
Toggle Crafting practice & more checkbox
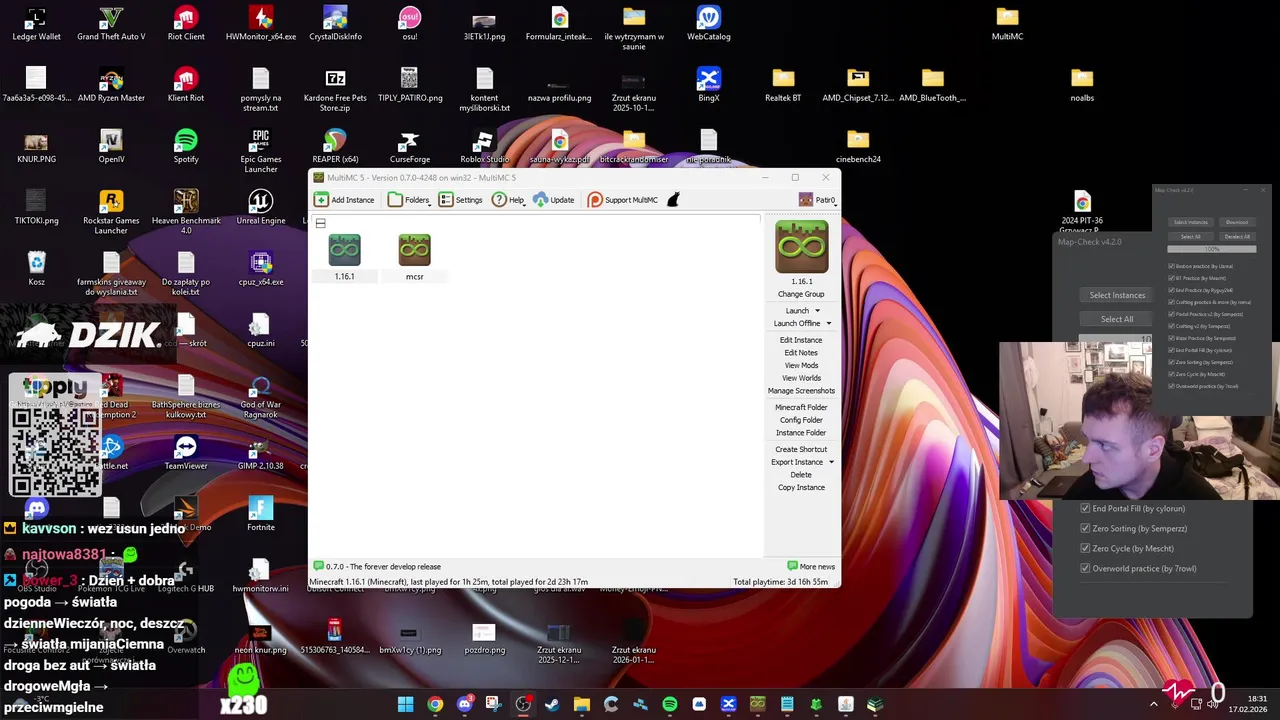click(1171, 302)
